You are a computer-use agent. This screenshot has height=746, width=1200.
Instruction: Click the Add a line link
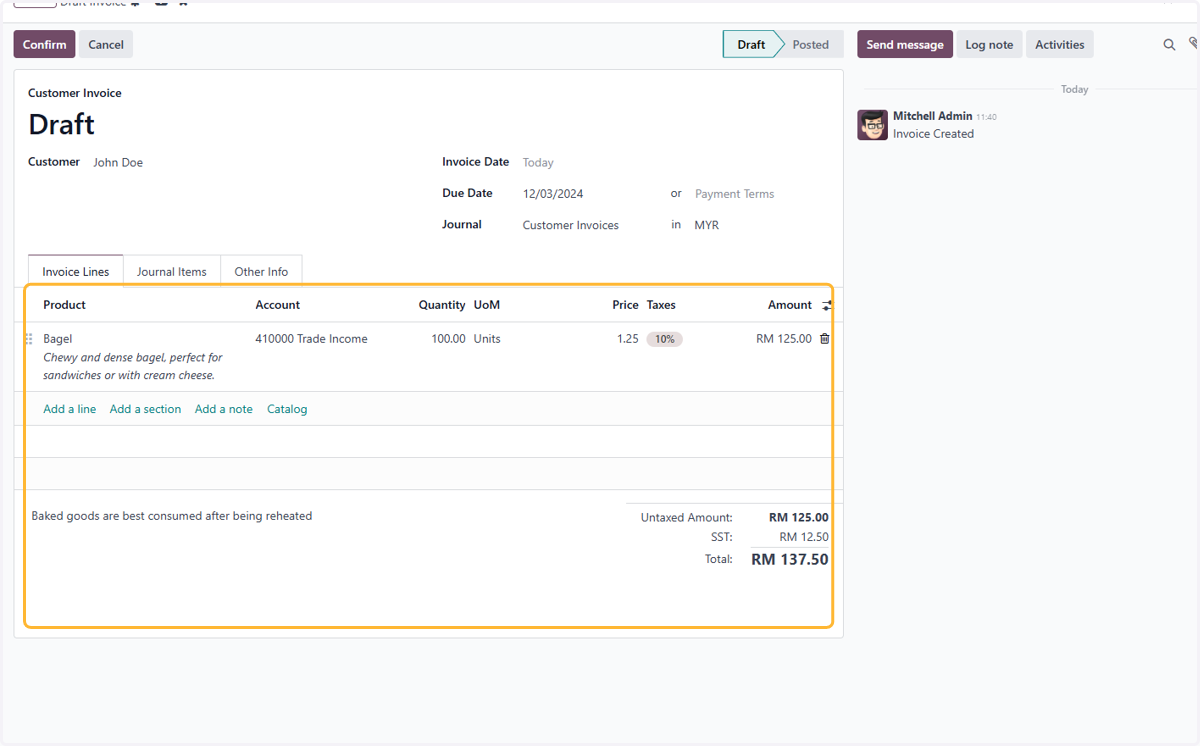pyautogui.click(x=70, y=409)
